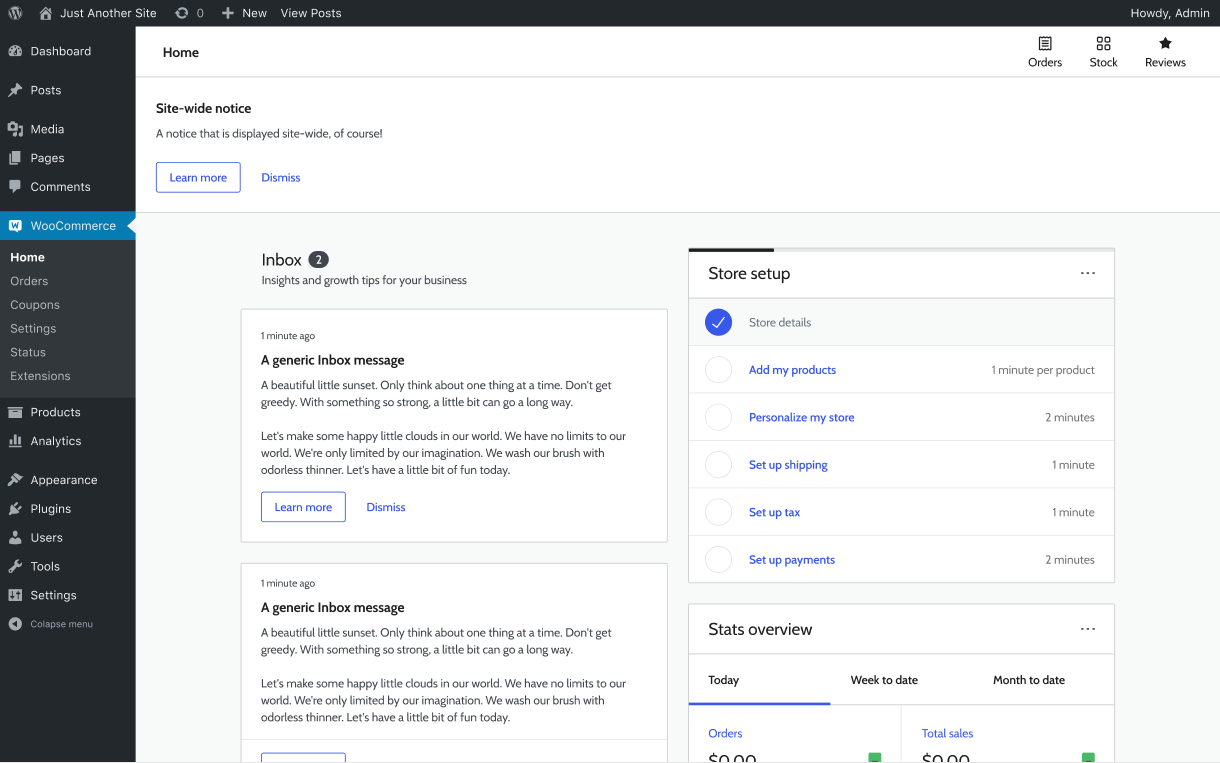Screen dimensions: 1220x763
Task: Click the Posts pin icon in sidebar
Action: (x=15, y=90)
